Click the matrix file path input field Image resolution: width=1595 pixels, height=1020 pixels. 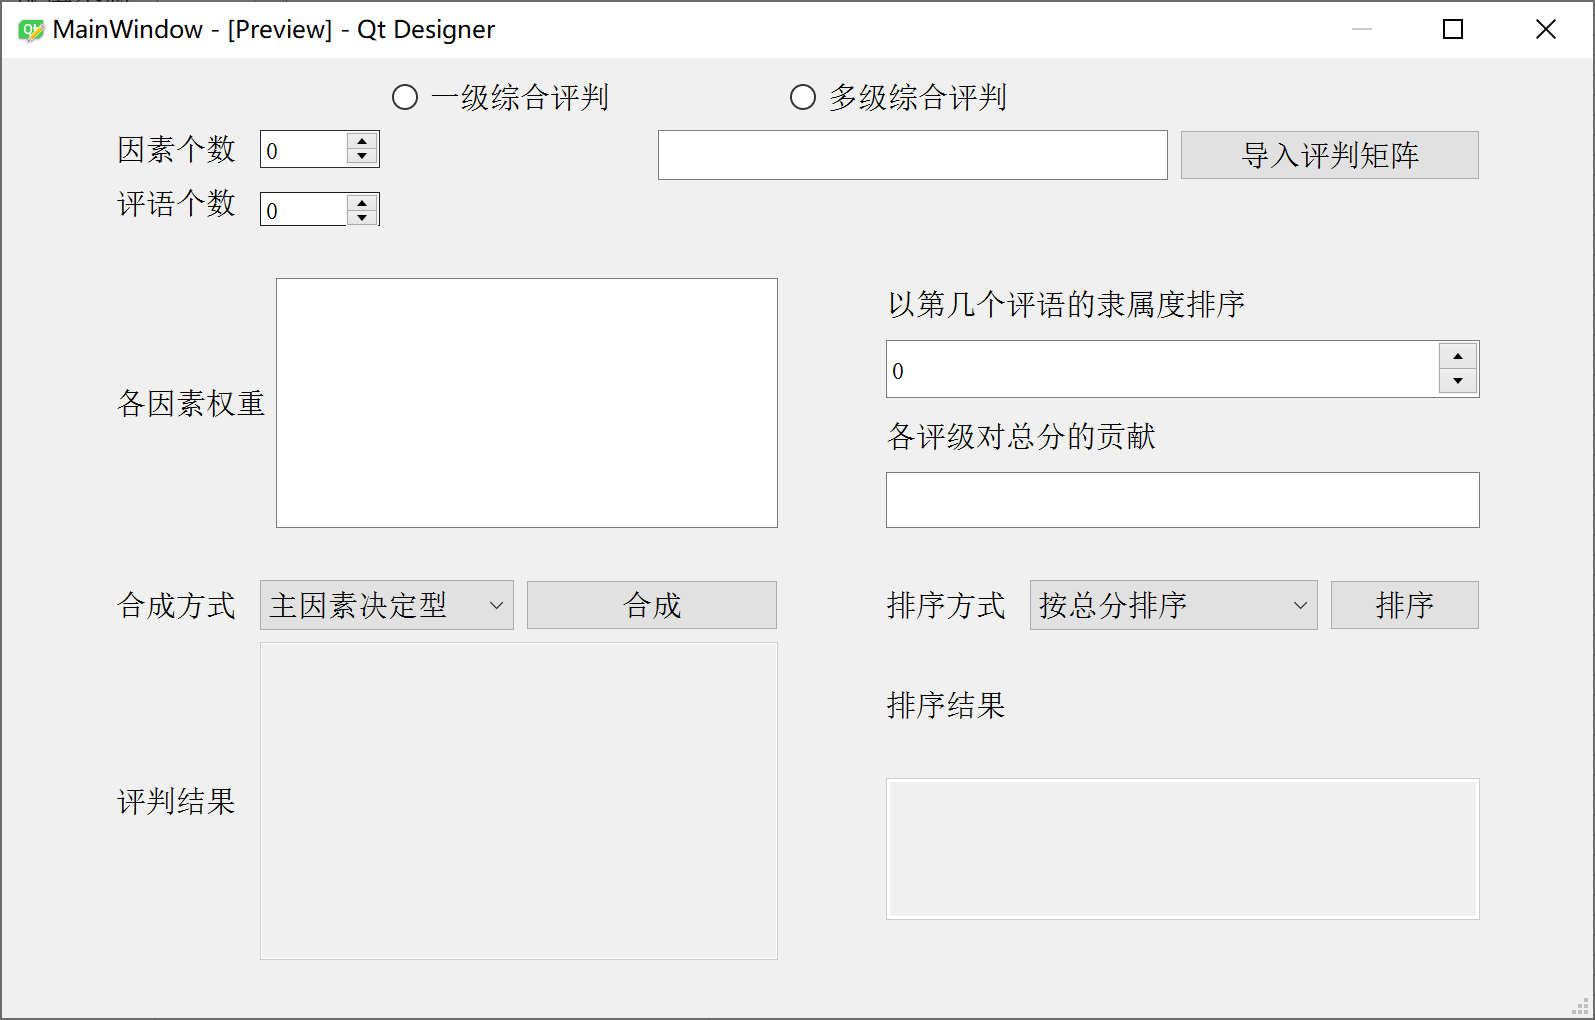[912, 155]
